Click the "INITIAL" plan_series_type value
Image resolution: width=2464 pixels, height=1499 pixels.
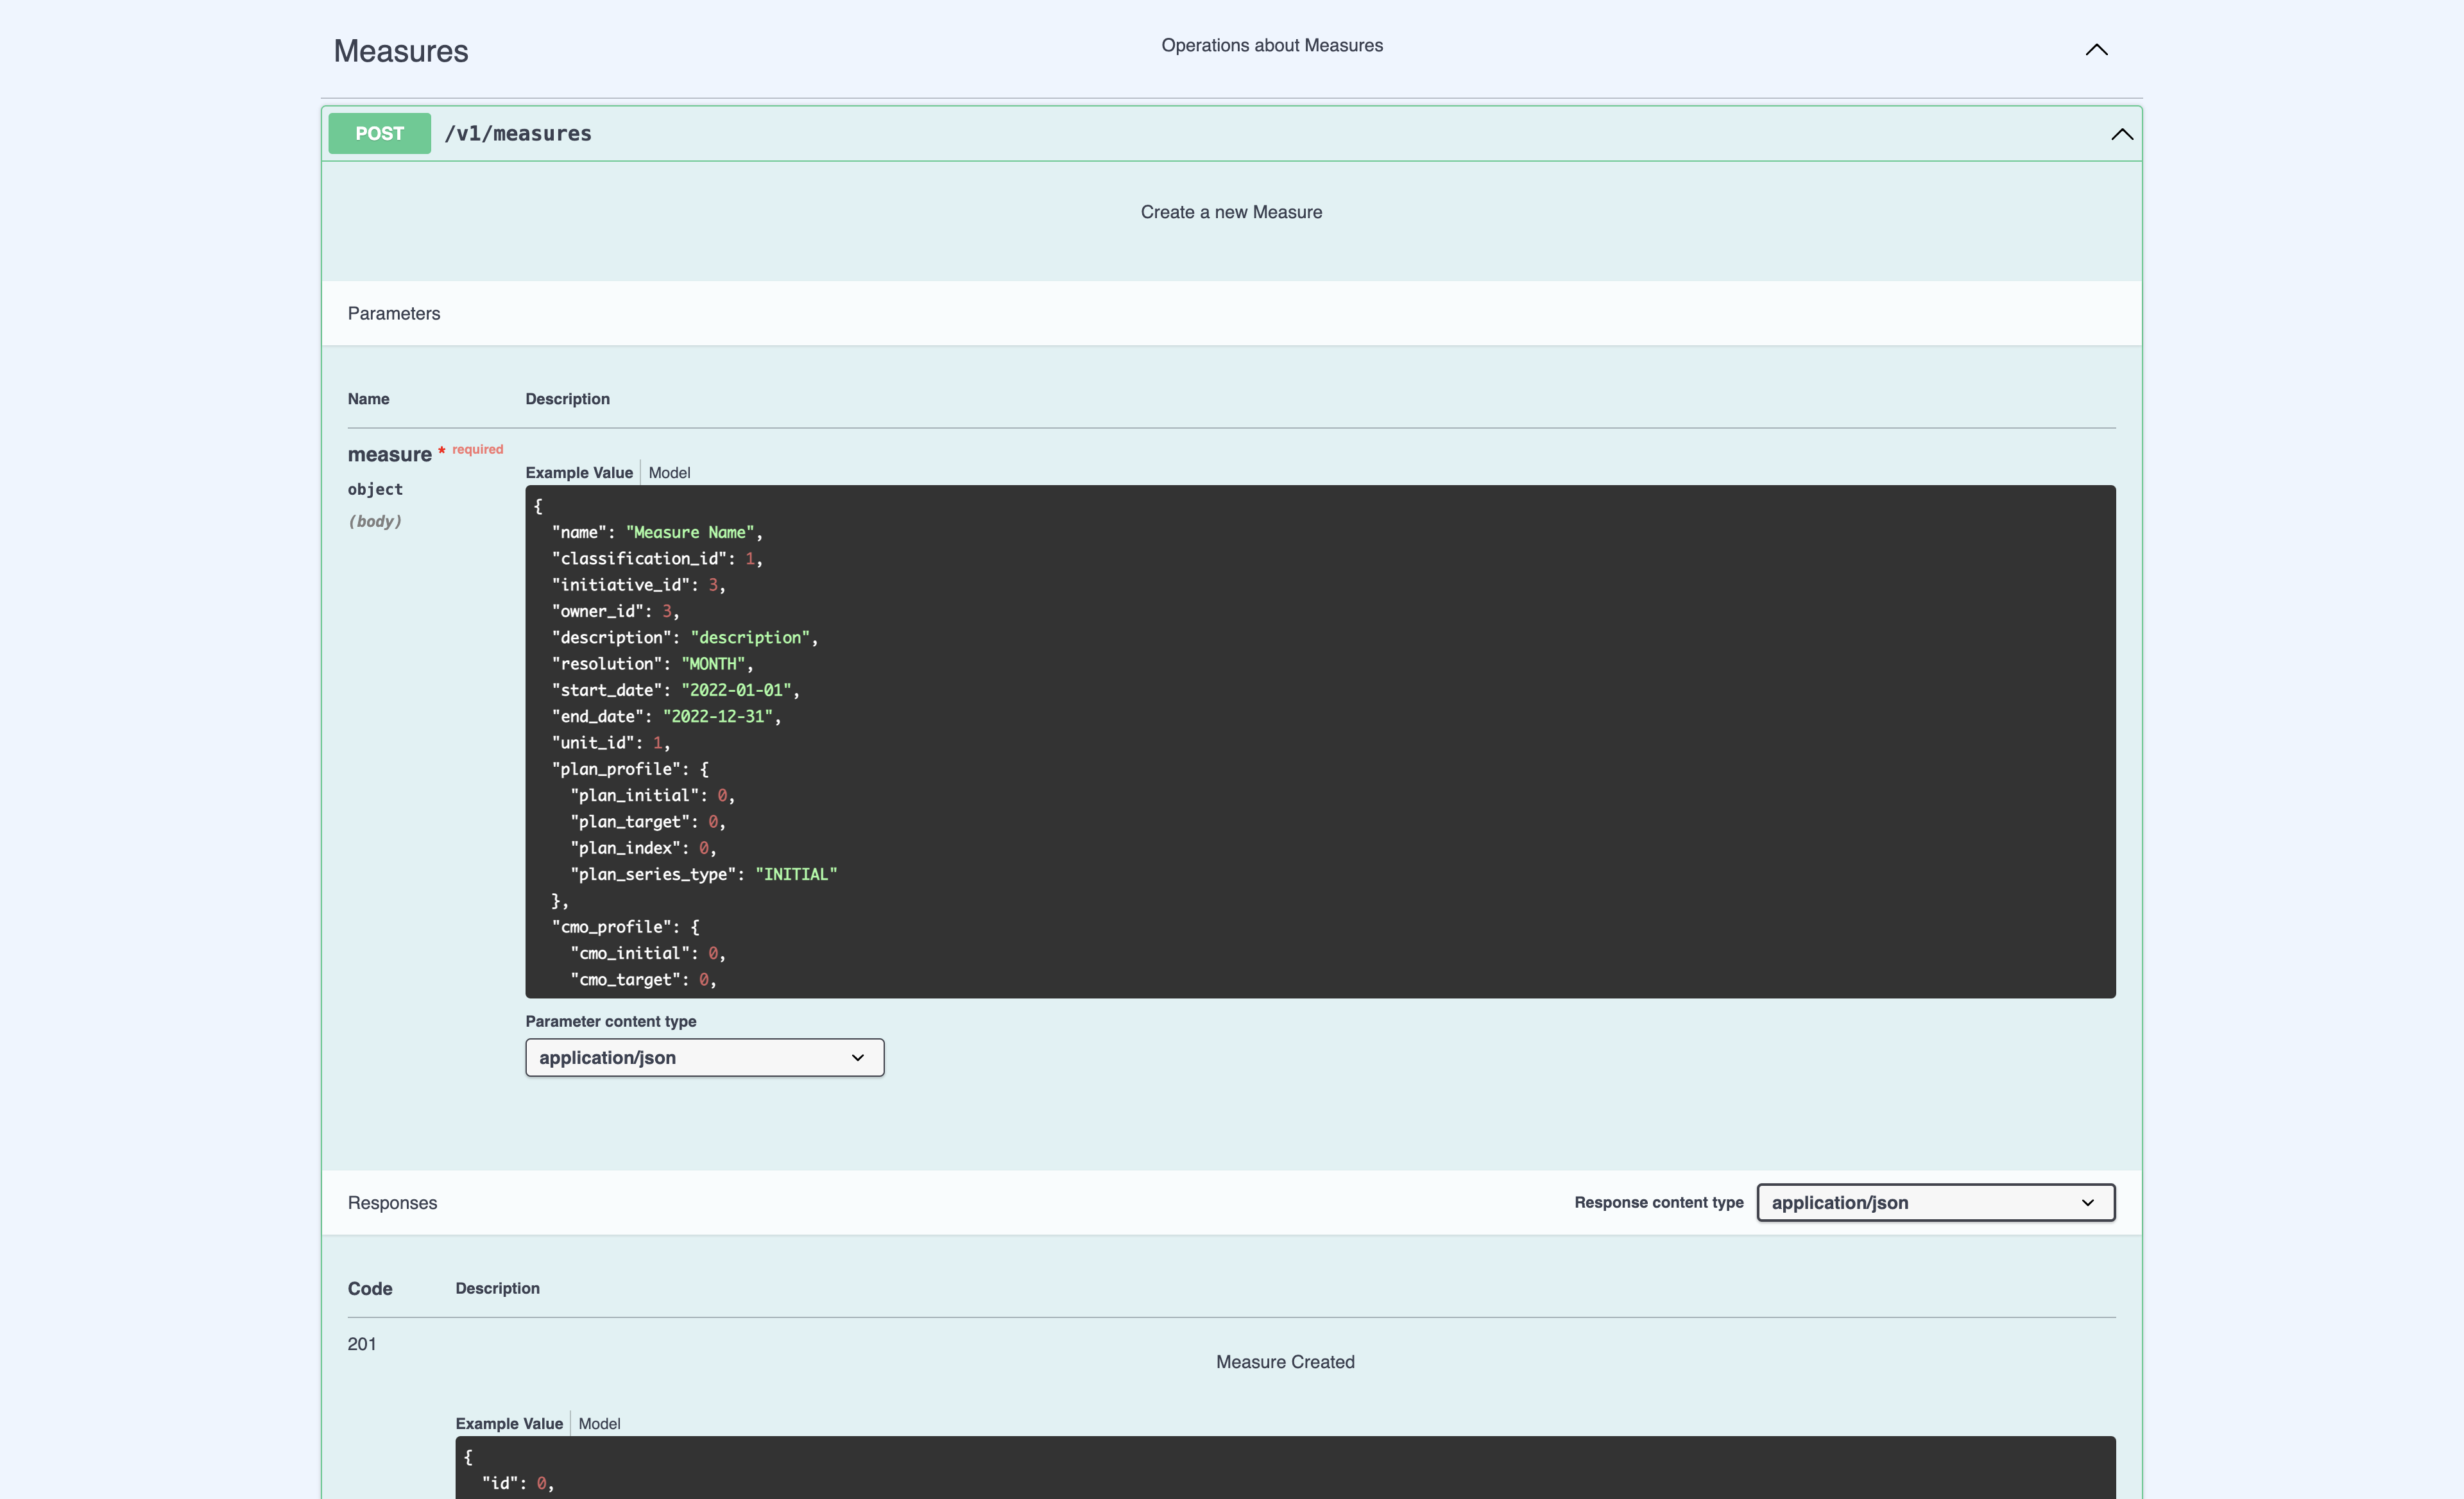(796, 874)
